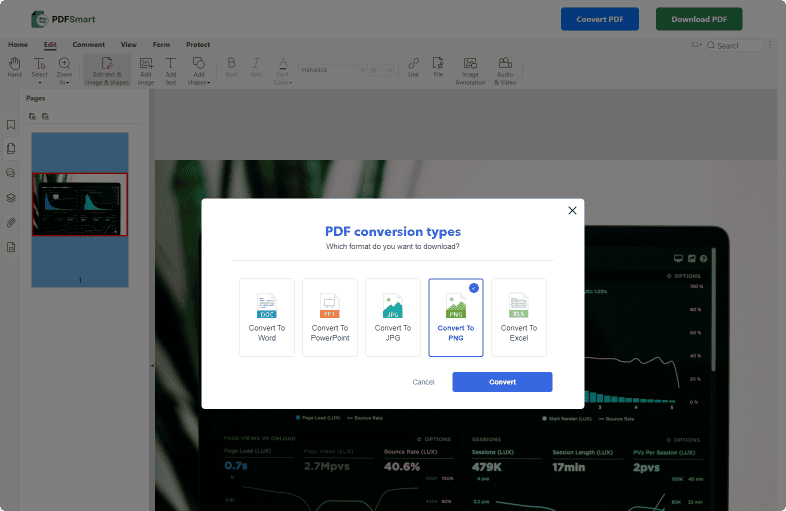
Task: Choose the Convert To PowerPoint option
Action: tap(330, 317)
